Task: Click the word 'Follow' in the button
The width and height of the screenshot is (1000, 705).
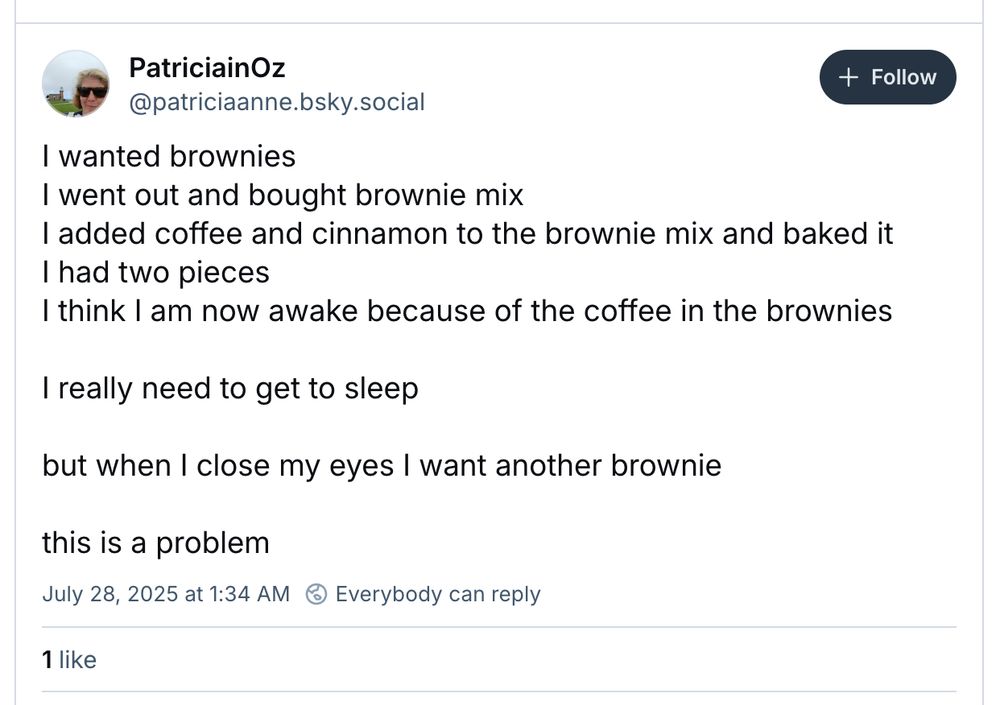Action: (x=903, y=77)
